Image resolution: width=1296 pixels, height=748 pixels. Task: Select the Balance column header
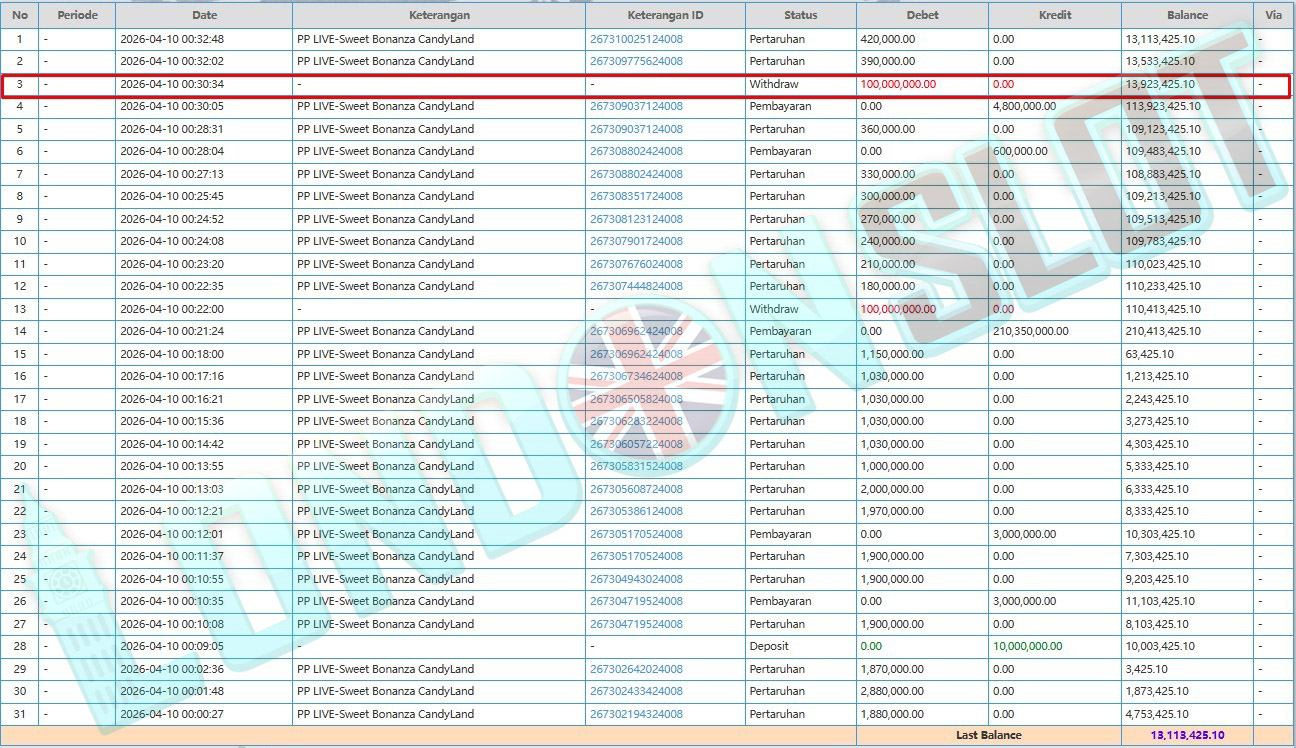[x=1187, y=15]
